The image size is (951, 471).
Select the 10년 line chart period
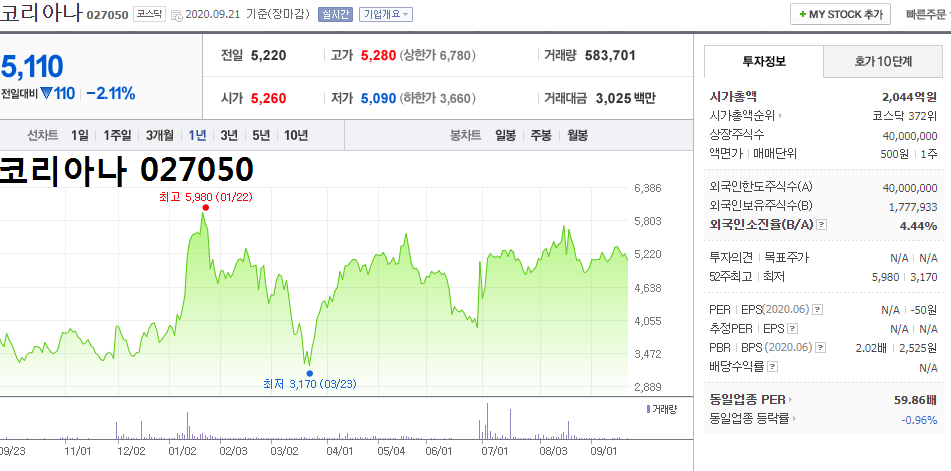point(296,135)
